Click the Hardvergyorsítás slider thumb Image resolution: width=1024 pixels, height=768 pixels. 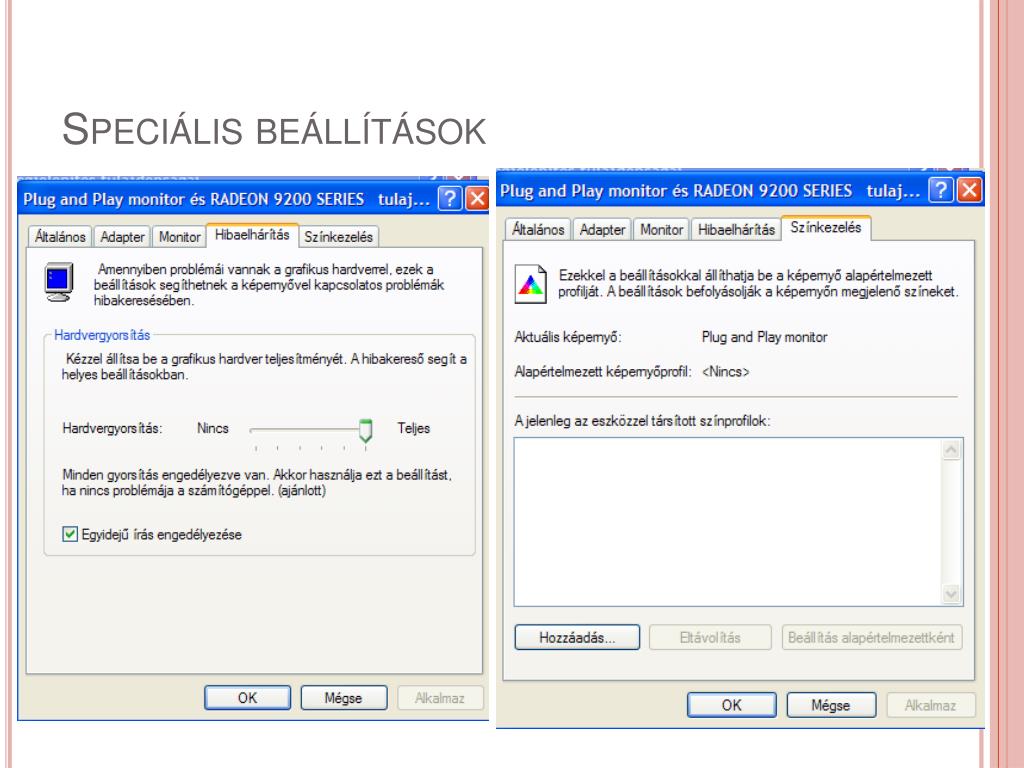pyautogui.click(x=366, y=430)
